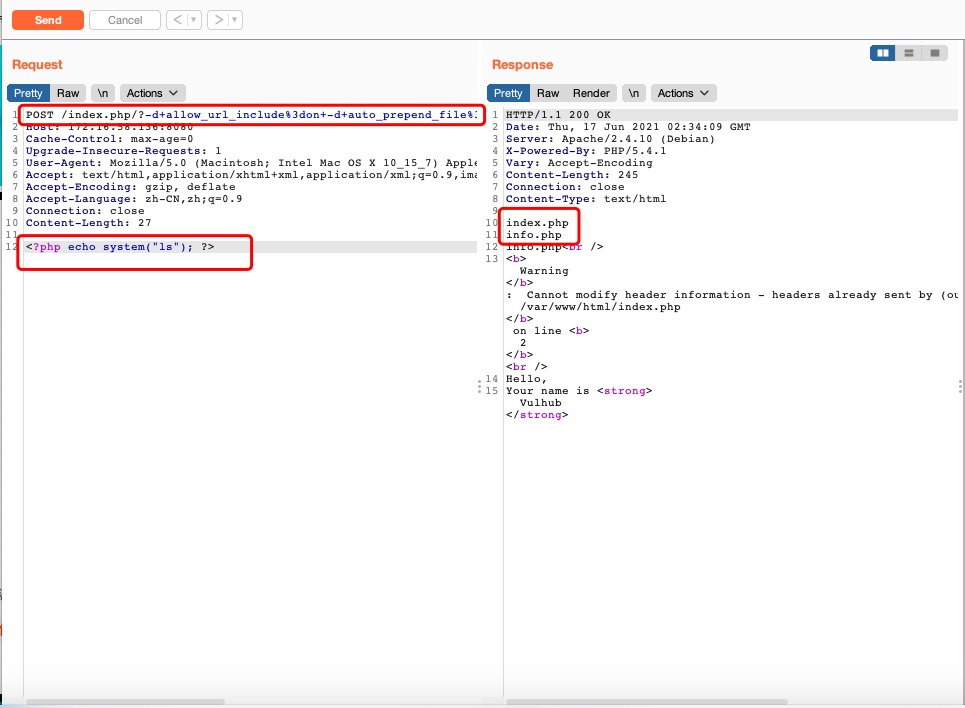Click the Cancel button
Image resolution: width=965 pixels, height=708 pixels.
(125, 20)
